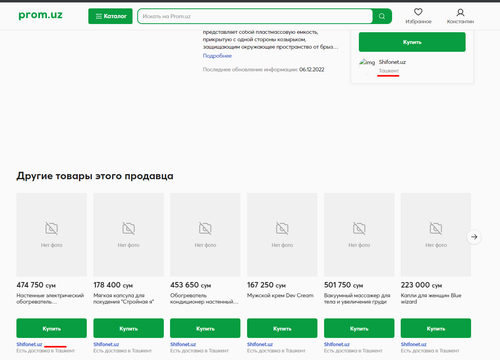Screen dimensions: 500x360
Task: Buy the 501 750 сум massager
Action: pos(359,328)
